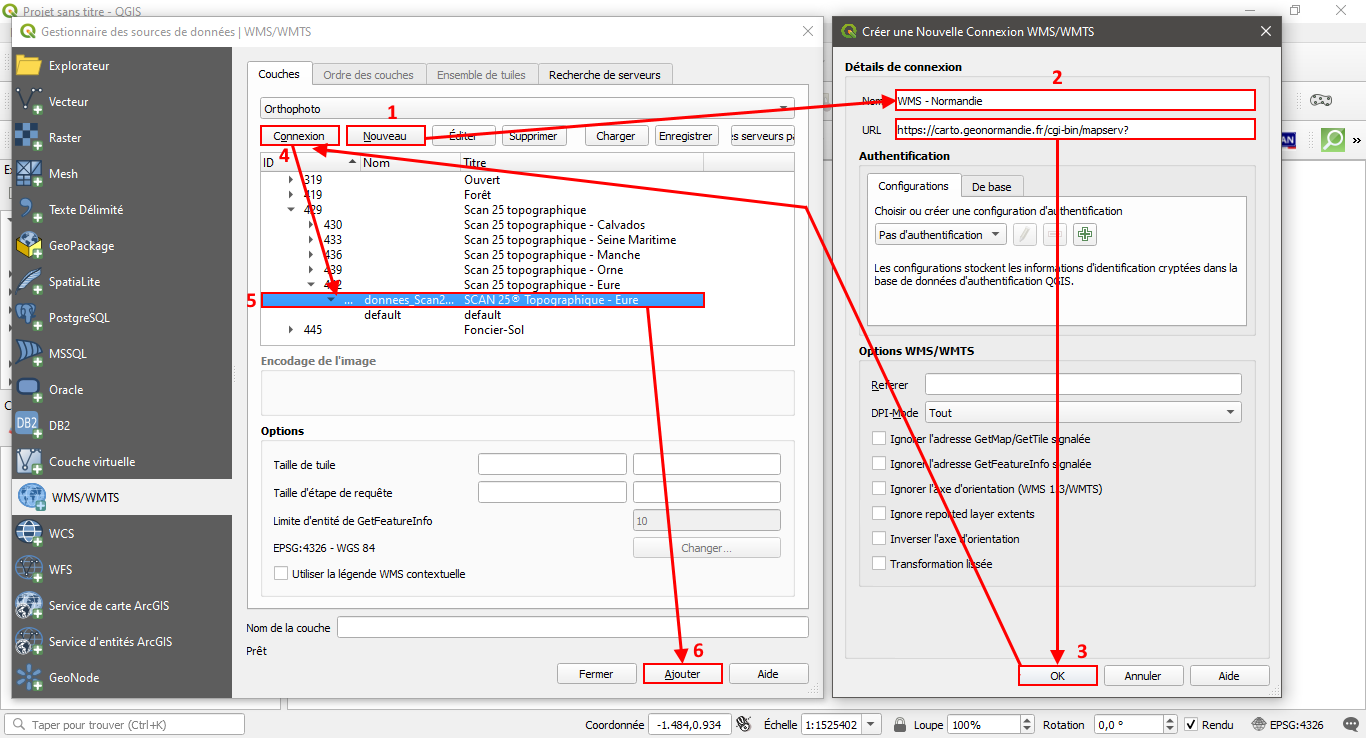The image size is (1366, 738).
Task: Switch to the Couches tab
Action: tap(279, 74)
